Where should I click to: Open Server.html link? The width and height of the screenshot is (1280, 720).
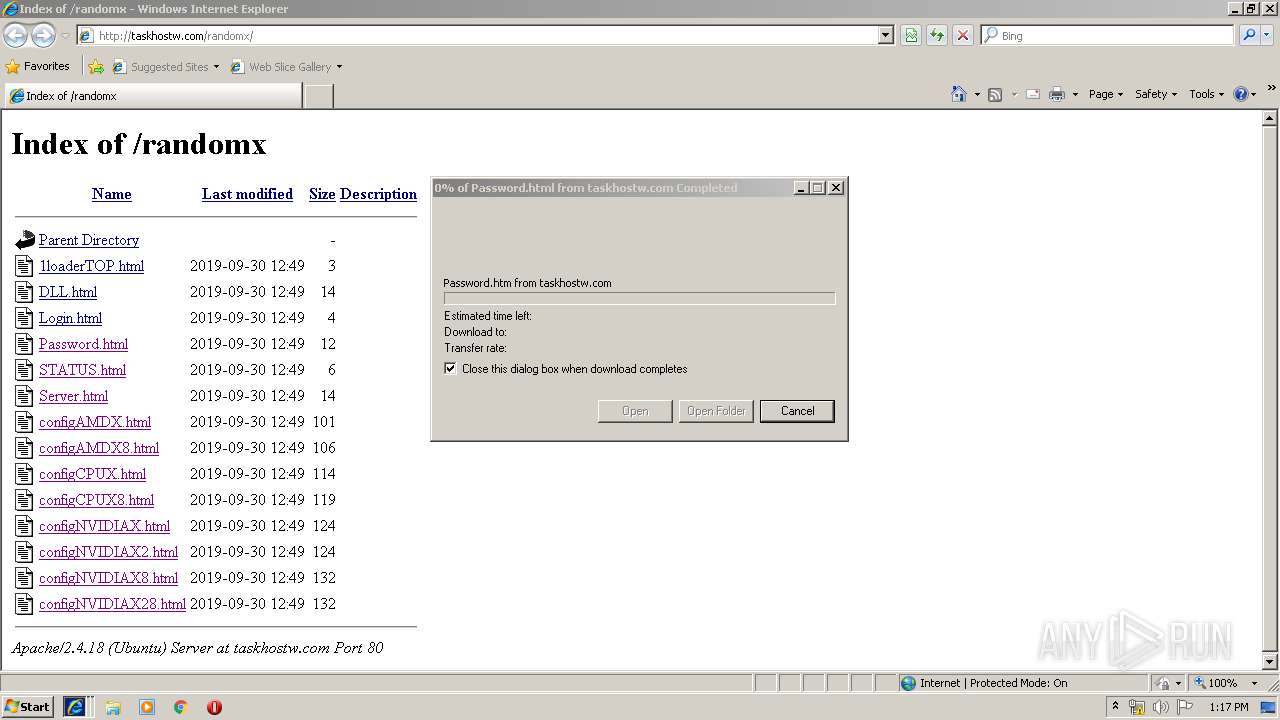(73, 396)
